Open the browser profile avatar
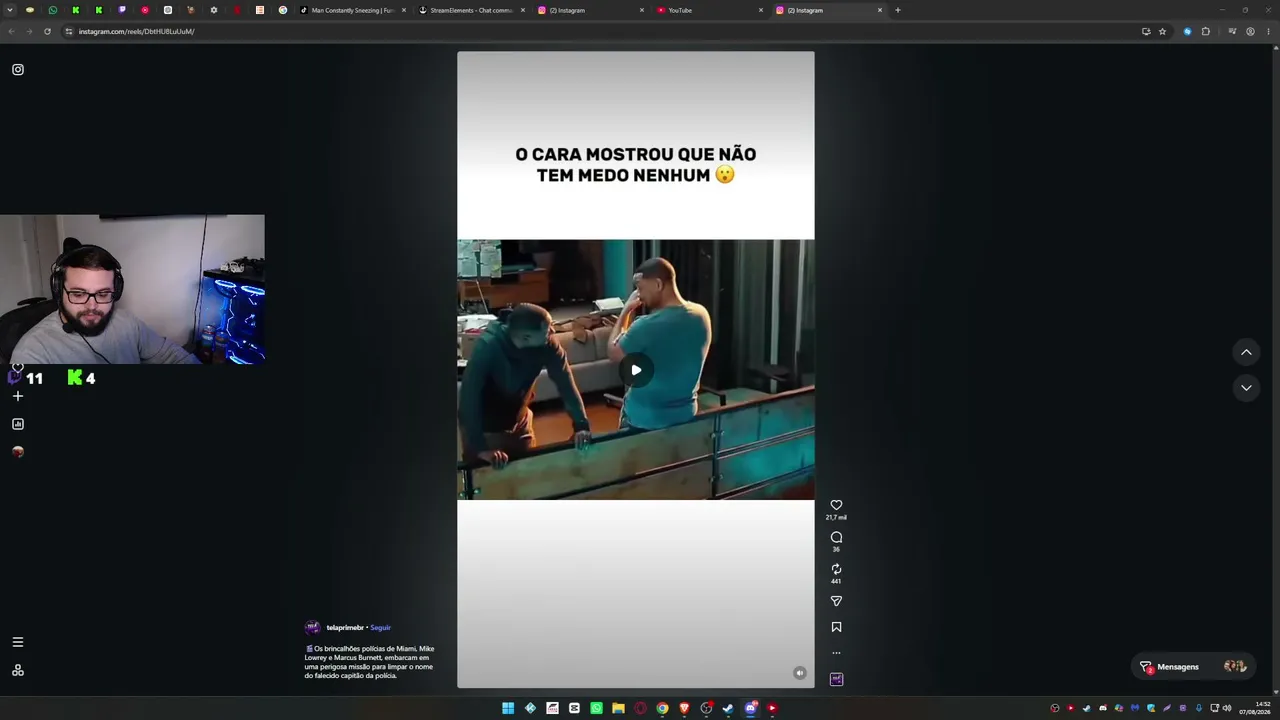Image resolution: width=1280 pixels, height=720 pixels. (x=1250, y=31)
